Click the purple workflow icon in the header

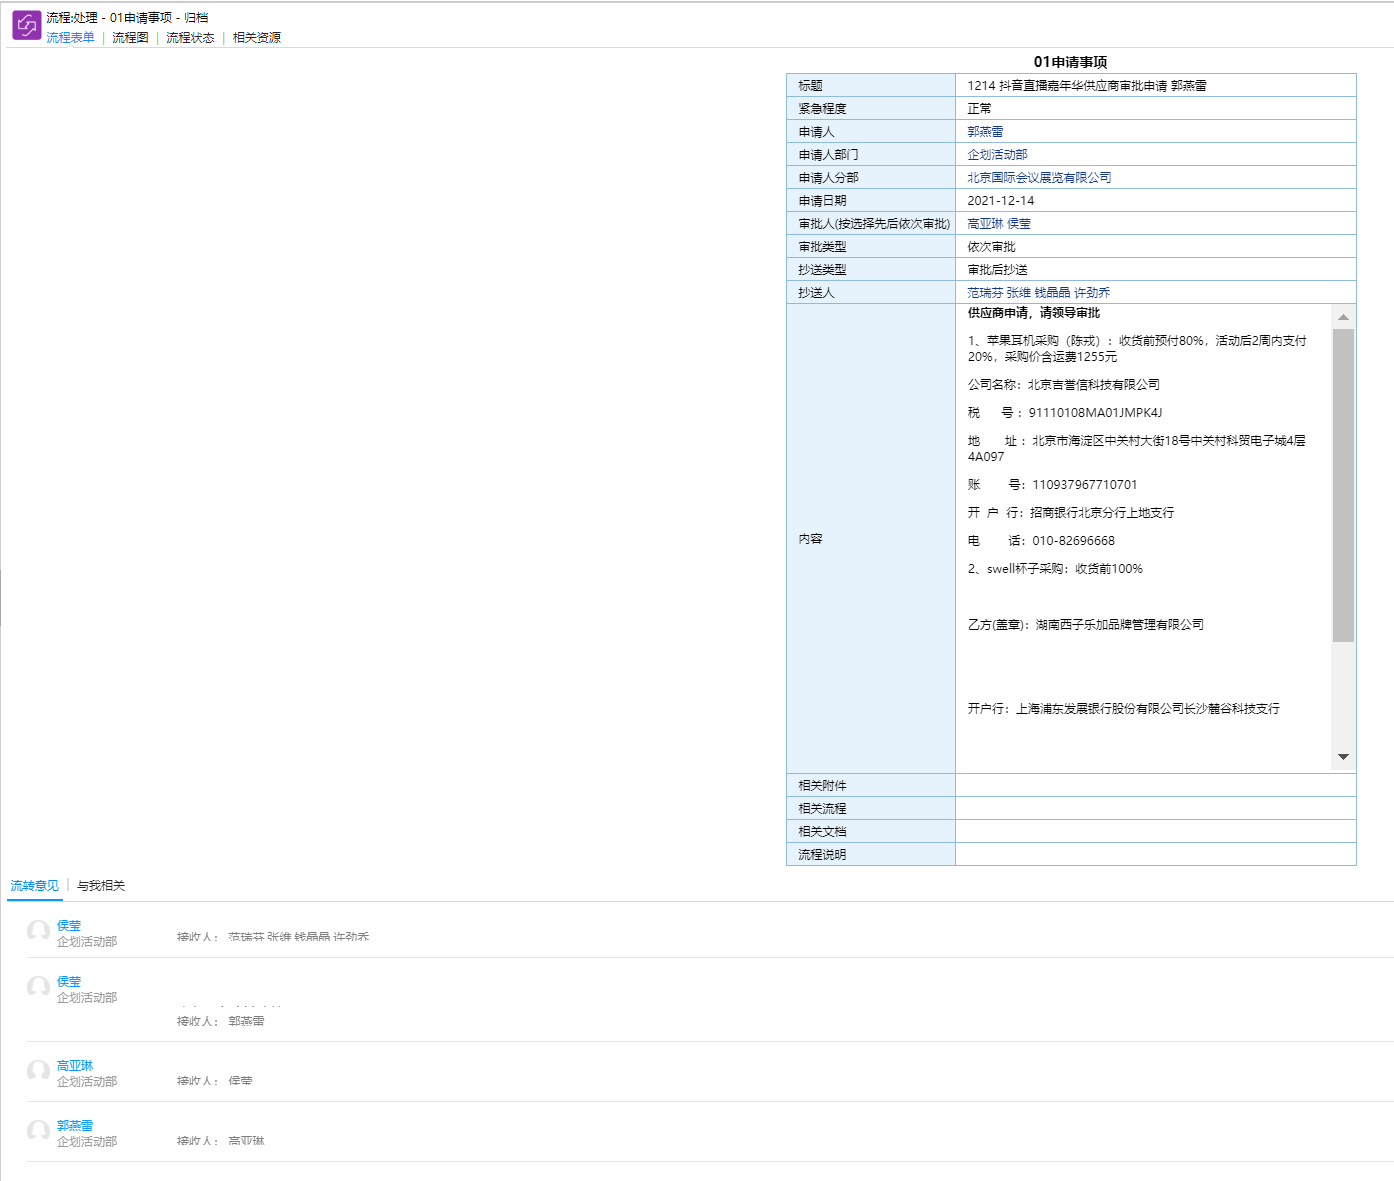[26, 25]
